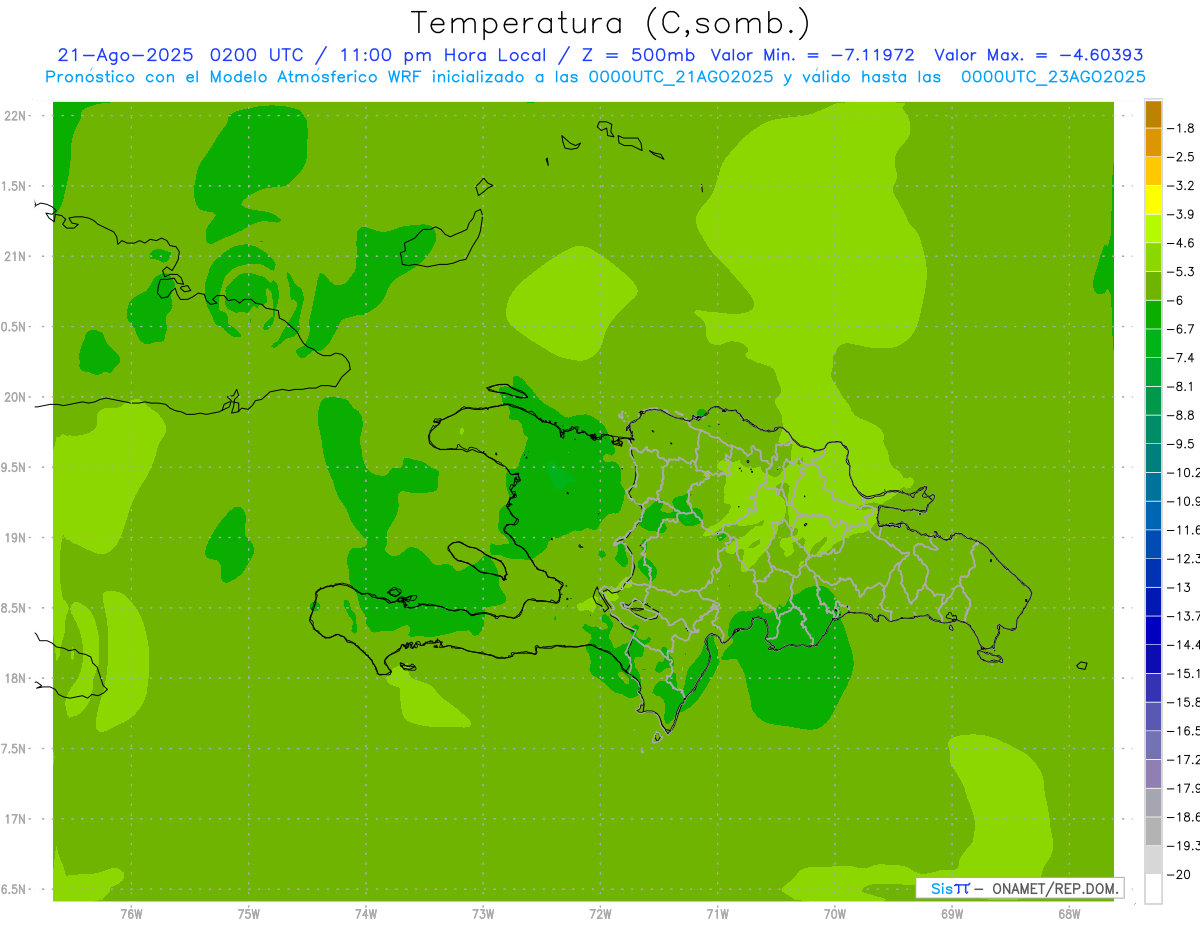Click "11:00 pm Hora Local" in the header
Screen dimensions: 1200x927
tap(441, 55)
